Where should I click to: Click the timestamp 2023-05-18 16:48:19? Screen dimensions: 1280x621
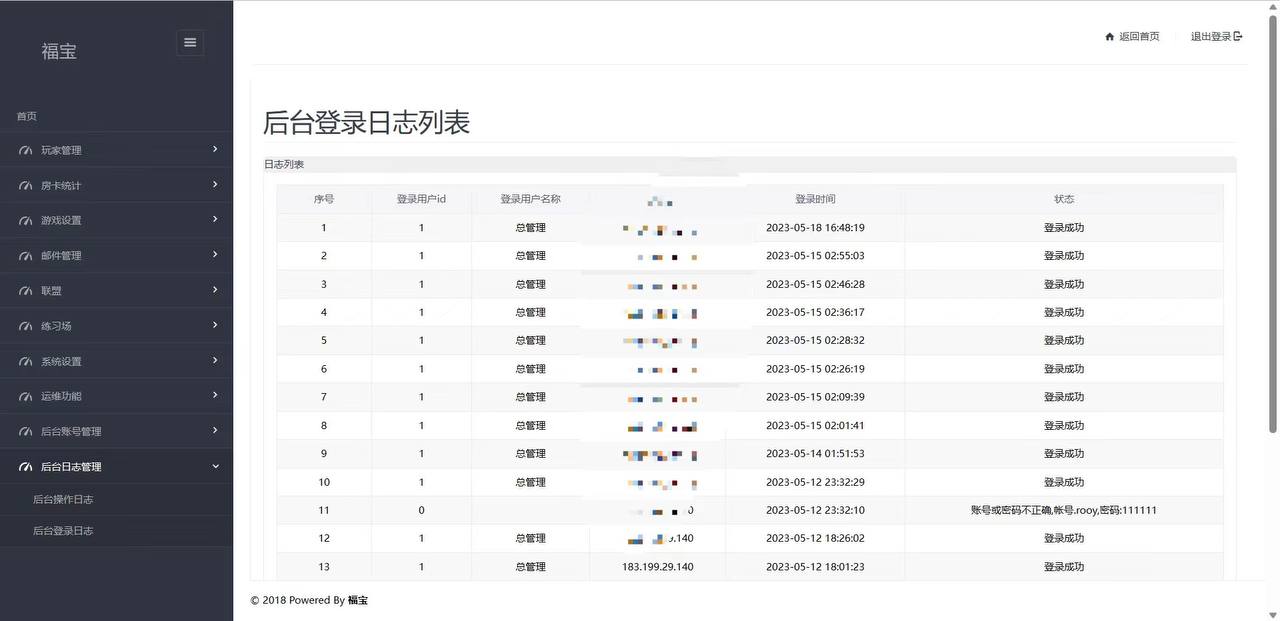point(815,228)
